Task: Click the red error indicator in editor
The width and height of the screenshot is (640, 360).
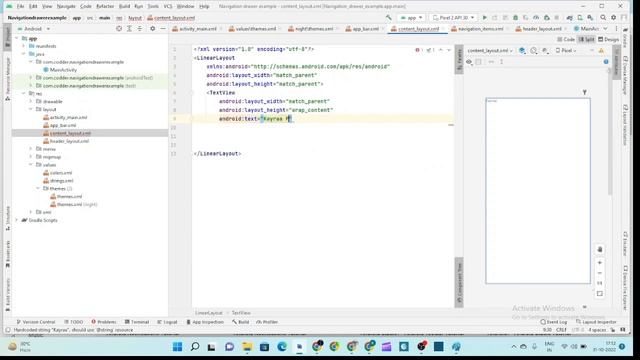Action: pos(419,50)
